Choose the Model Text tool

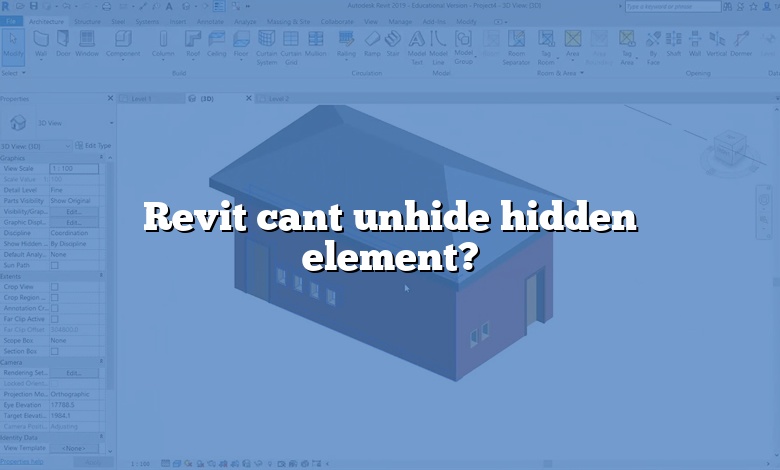click(x=417, y=48)
